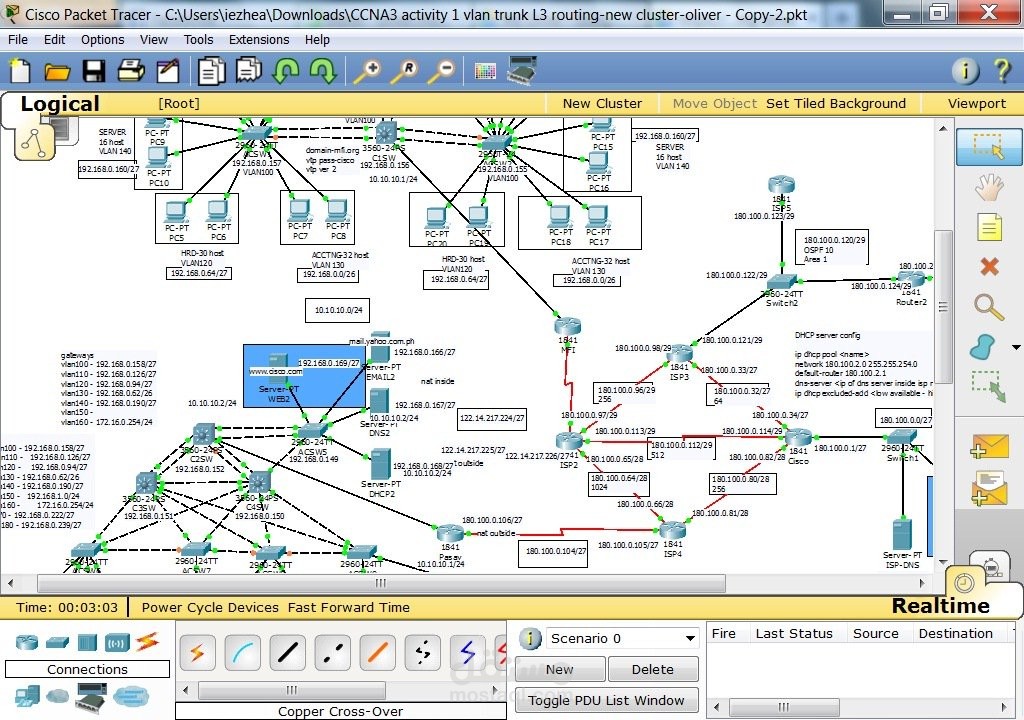Activate the Delete tool in the right sidebar
1024x720 pixels.
click(988, 267)
